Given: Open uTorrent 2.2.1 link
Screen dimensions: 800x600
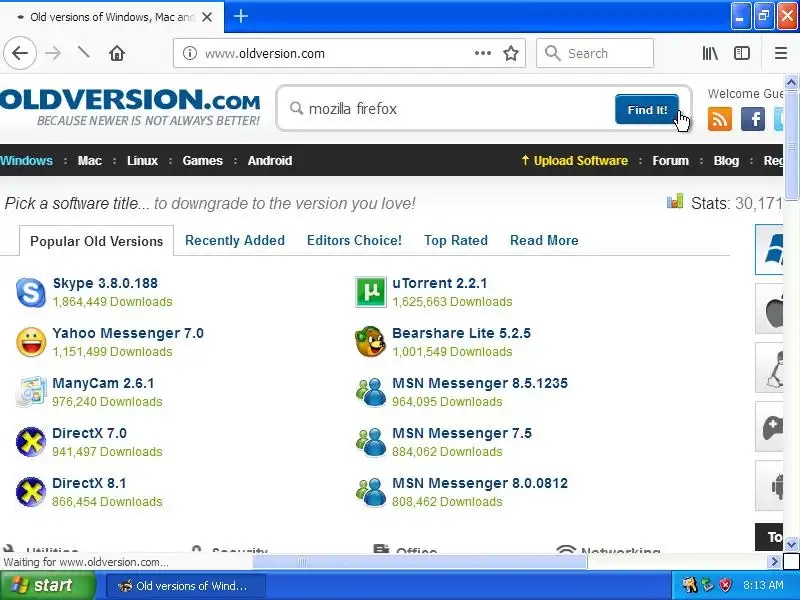Looking at the screenshot, I should click(439, 283).
